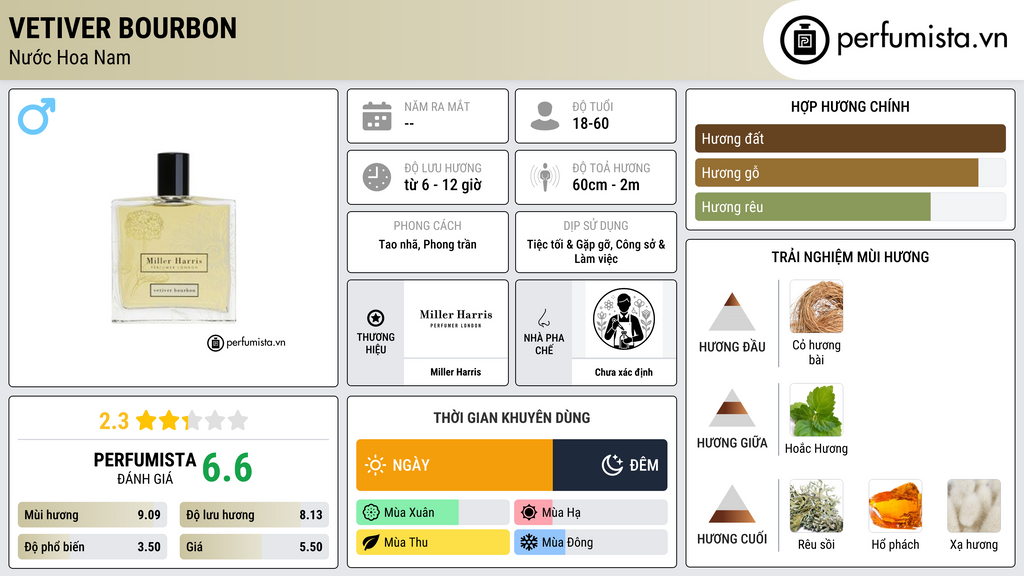
Task: Click the Miller Harris brand name label
Action: pos(456,372)
